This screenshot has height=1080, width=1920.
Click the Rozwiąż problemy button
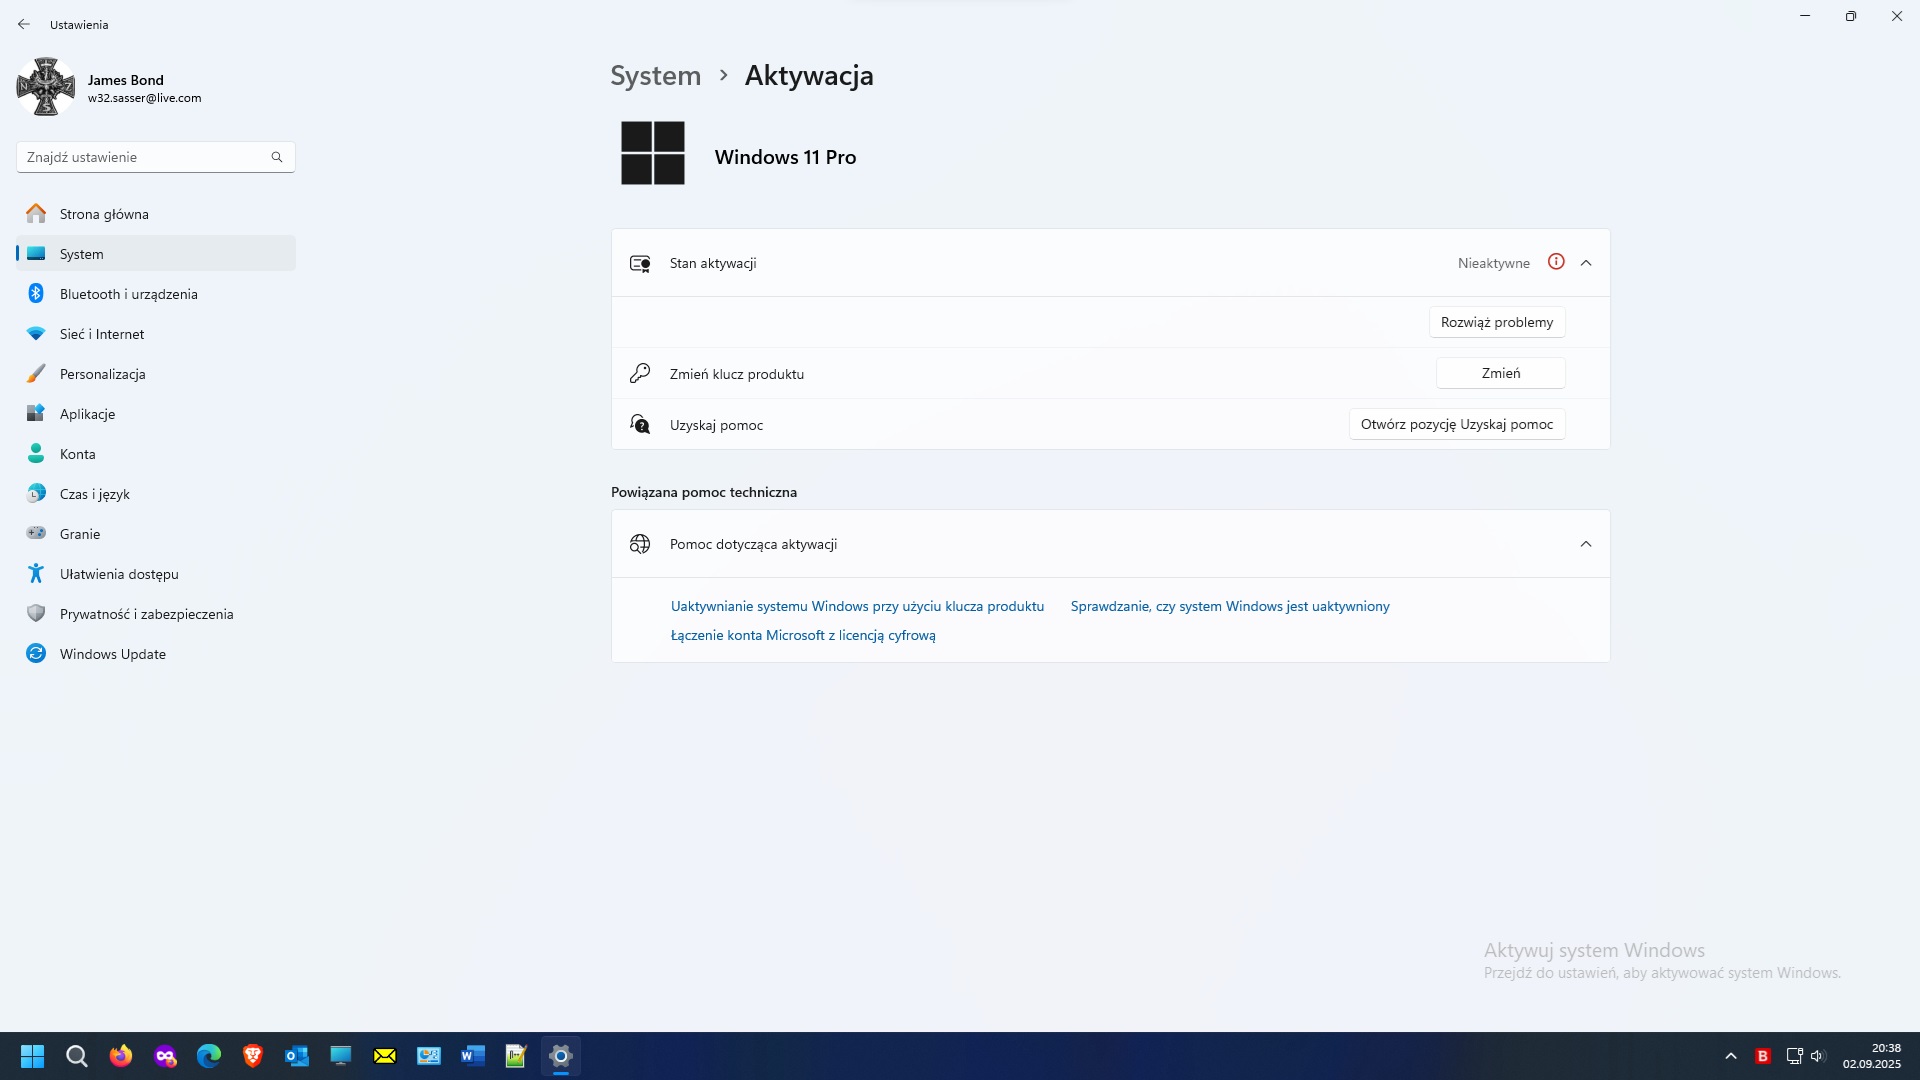pos(1497,322)
